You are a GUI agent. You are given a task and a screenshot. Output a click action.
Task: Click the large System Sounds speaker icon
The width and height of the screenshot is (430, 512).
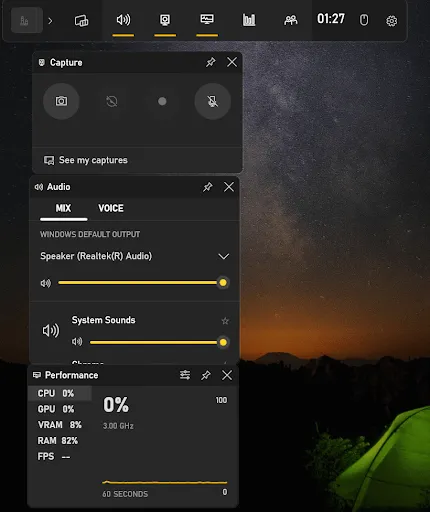(x=51, y=331)
